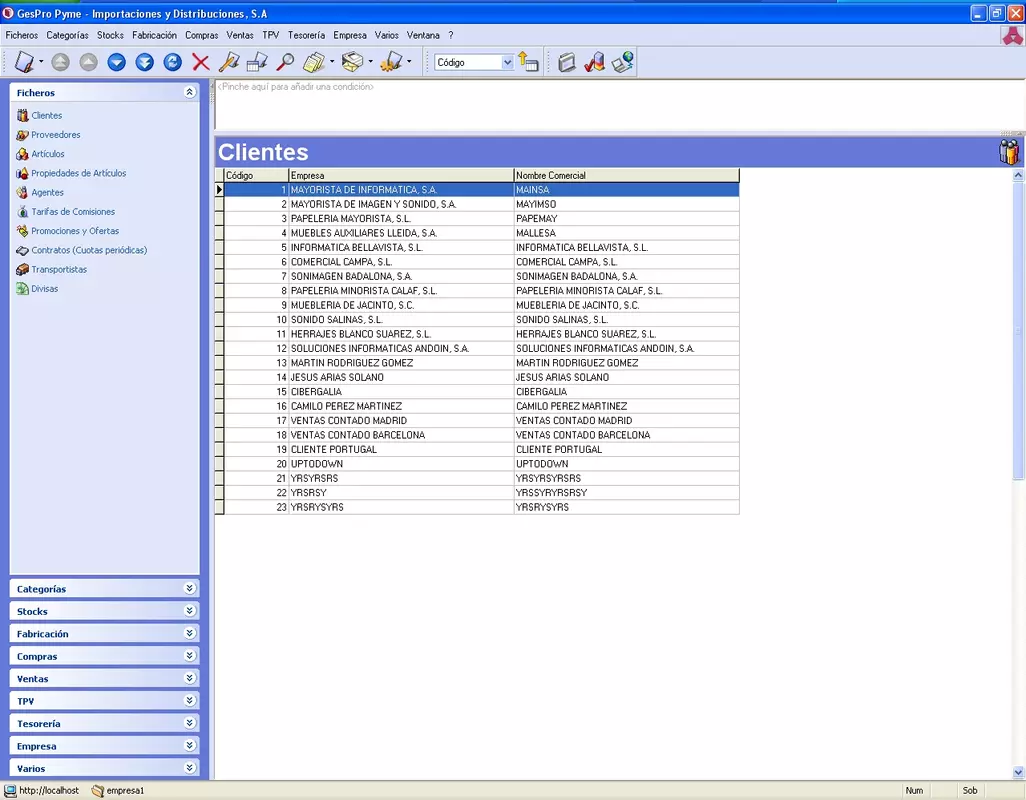Expand the Compras sidebar panel
Screen dimensions: 1026x800
pyautogui.click(x=190, y=655)
